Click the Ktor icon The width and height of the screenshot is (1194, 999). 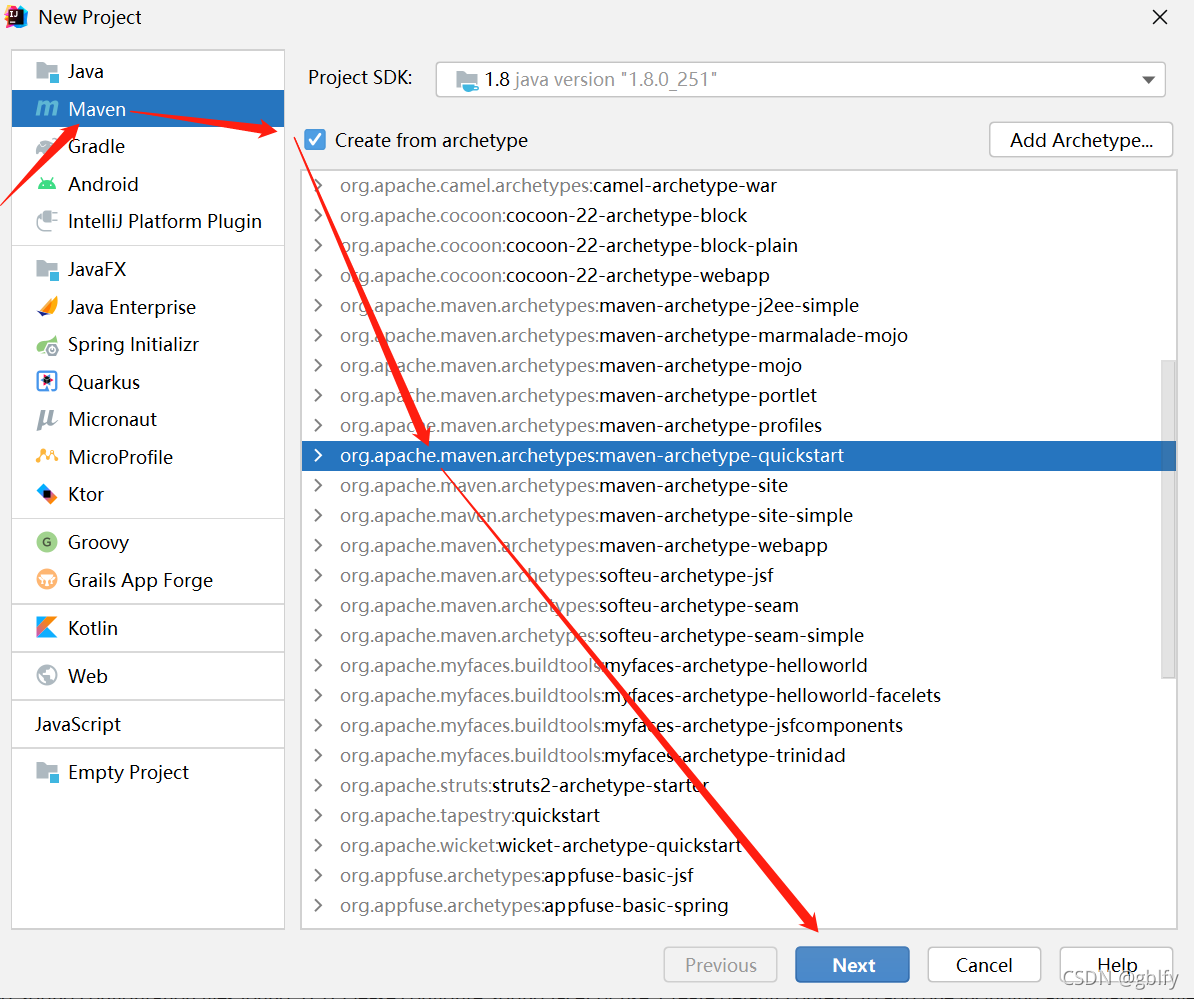coord(47,494)
